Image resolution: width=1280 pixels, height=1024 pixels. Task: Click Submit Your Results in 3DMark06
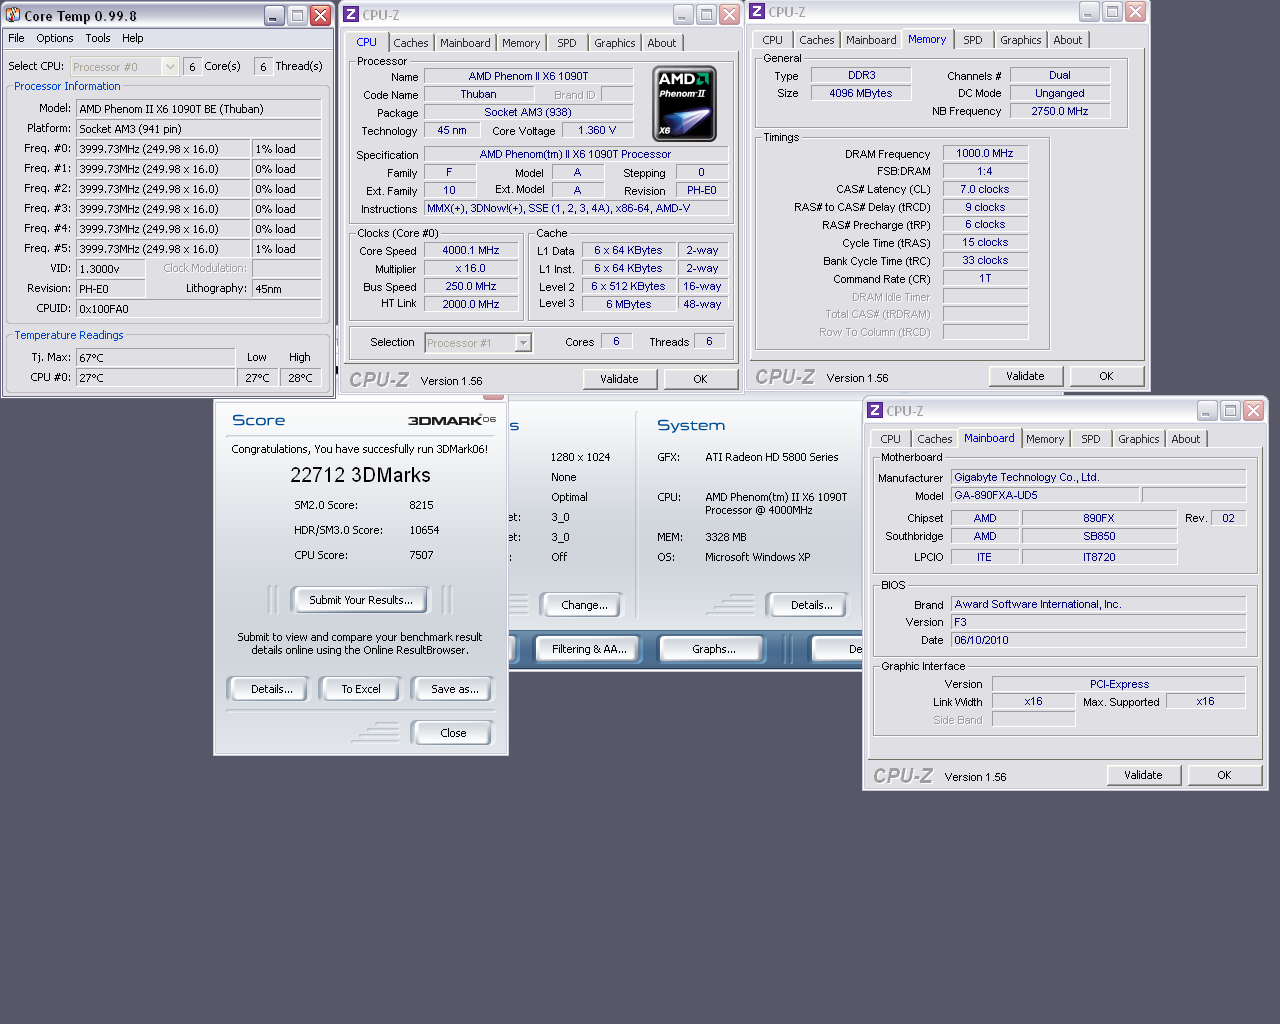click(360, 600)
